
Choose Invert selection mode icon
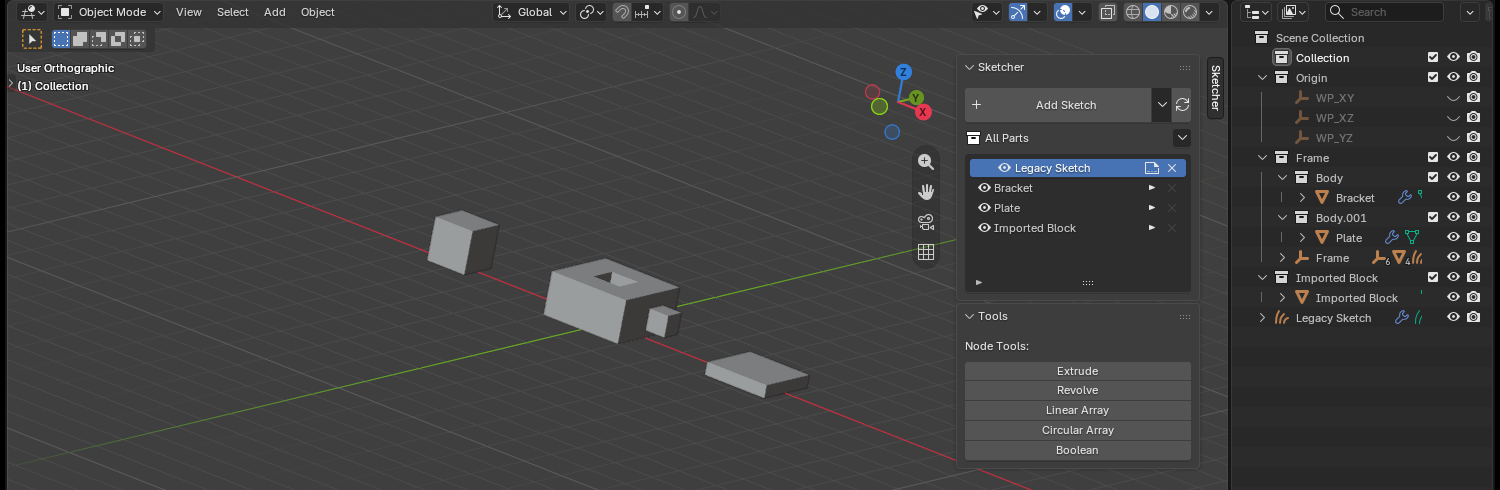pos(118,39)
